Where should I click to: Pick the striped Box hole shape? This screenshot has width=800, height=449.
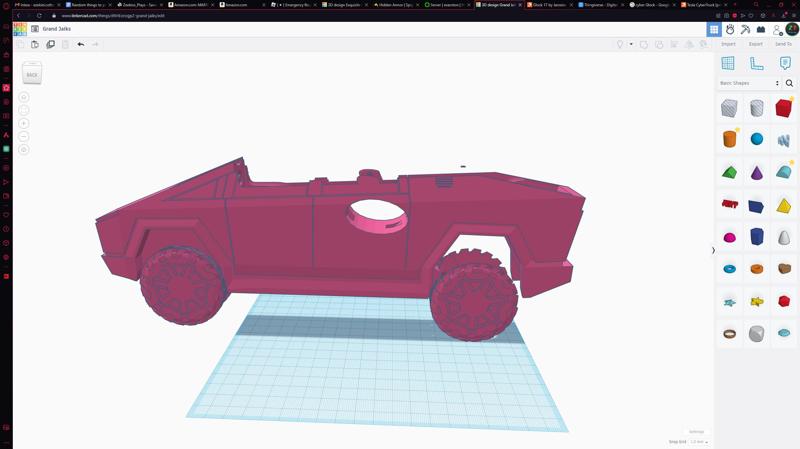[x=730, y=108]
